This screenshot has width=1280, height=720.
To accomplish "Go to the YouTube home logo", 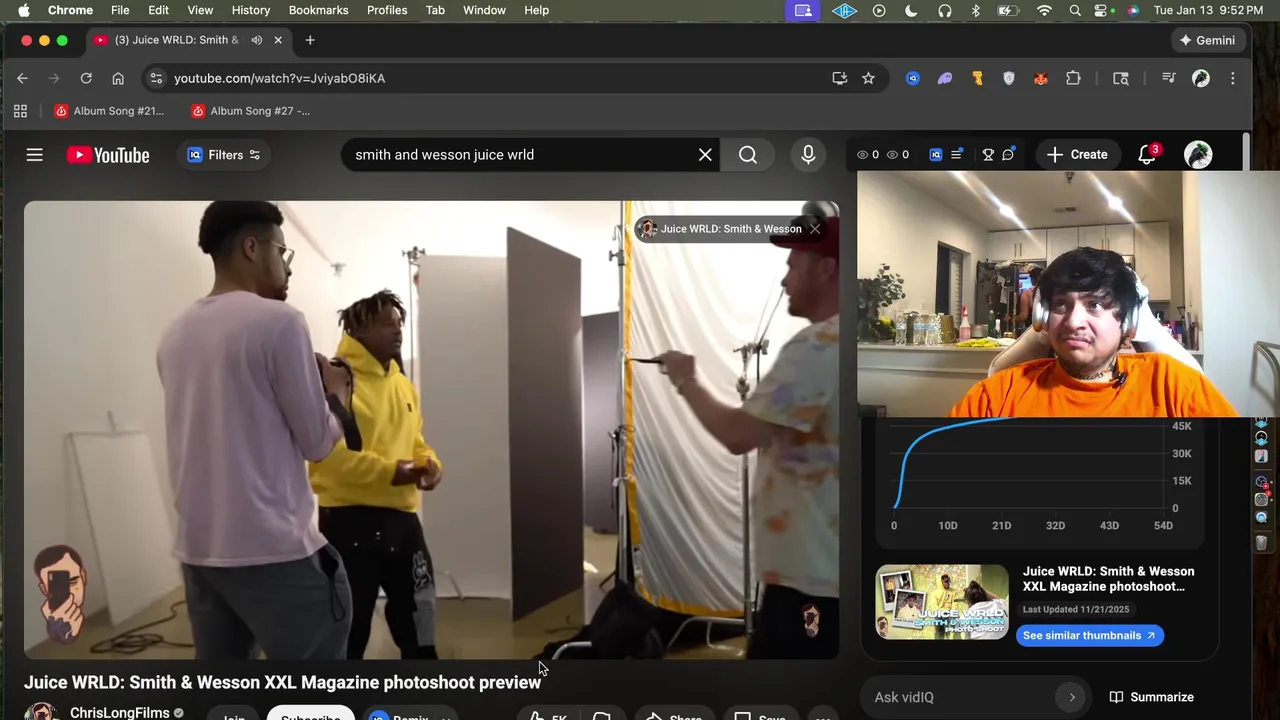I will (108, 155).
